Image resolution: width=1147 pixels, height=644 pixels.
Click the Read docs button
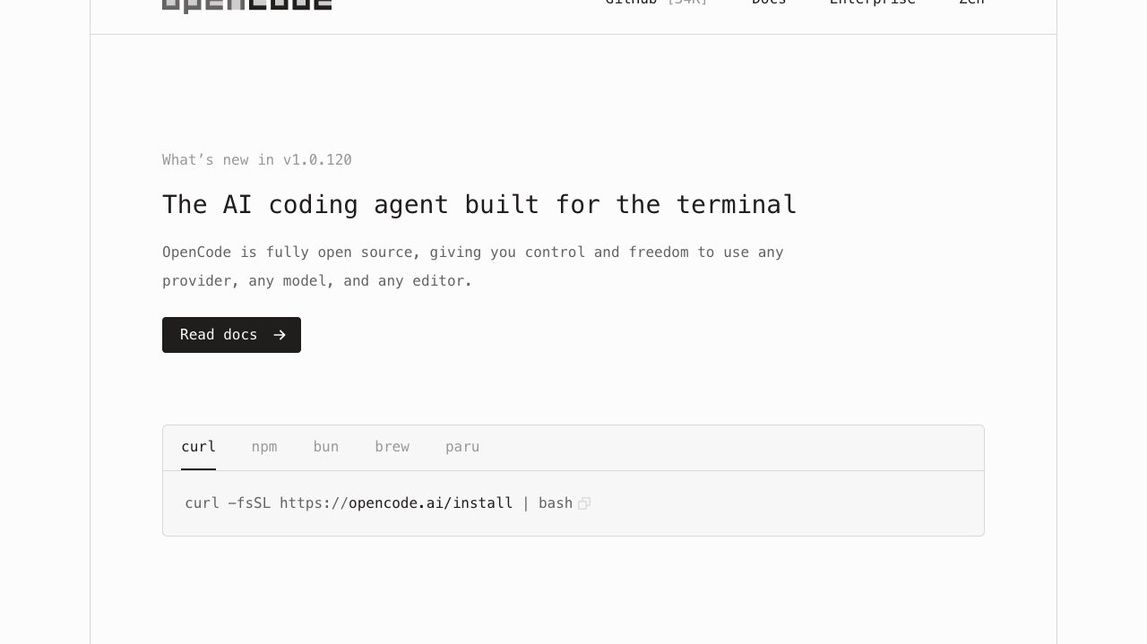click(x=231, y=334)
